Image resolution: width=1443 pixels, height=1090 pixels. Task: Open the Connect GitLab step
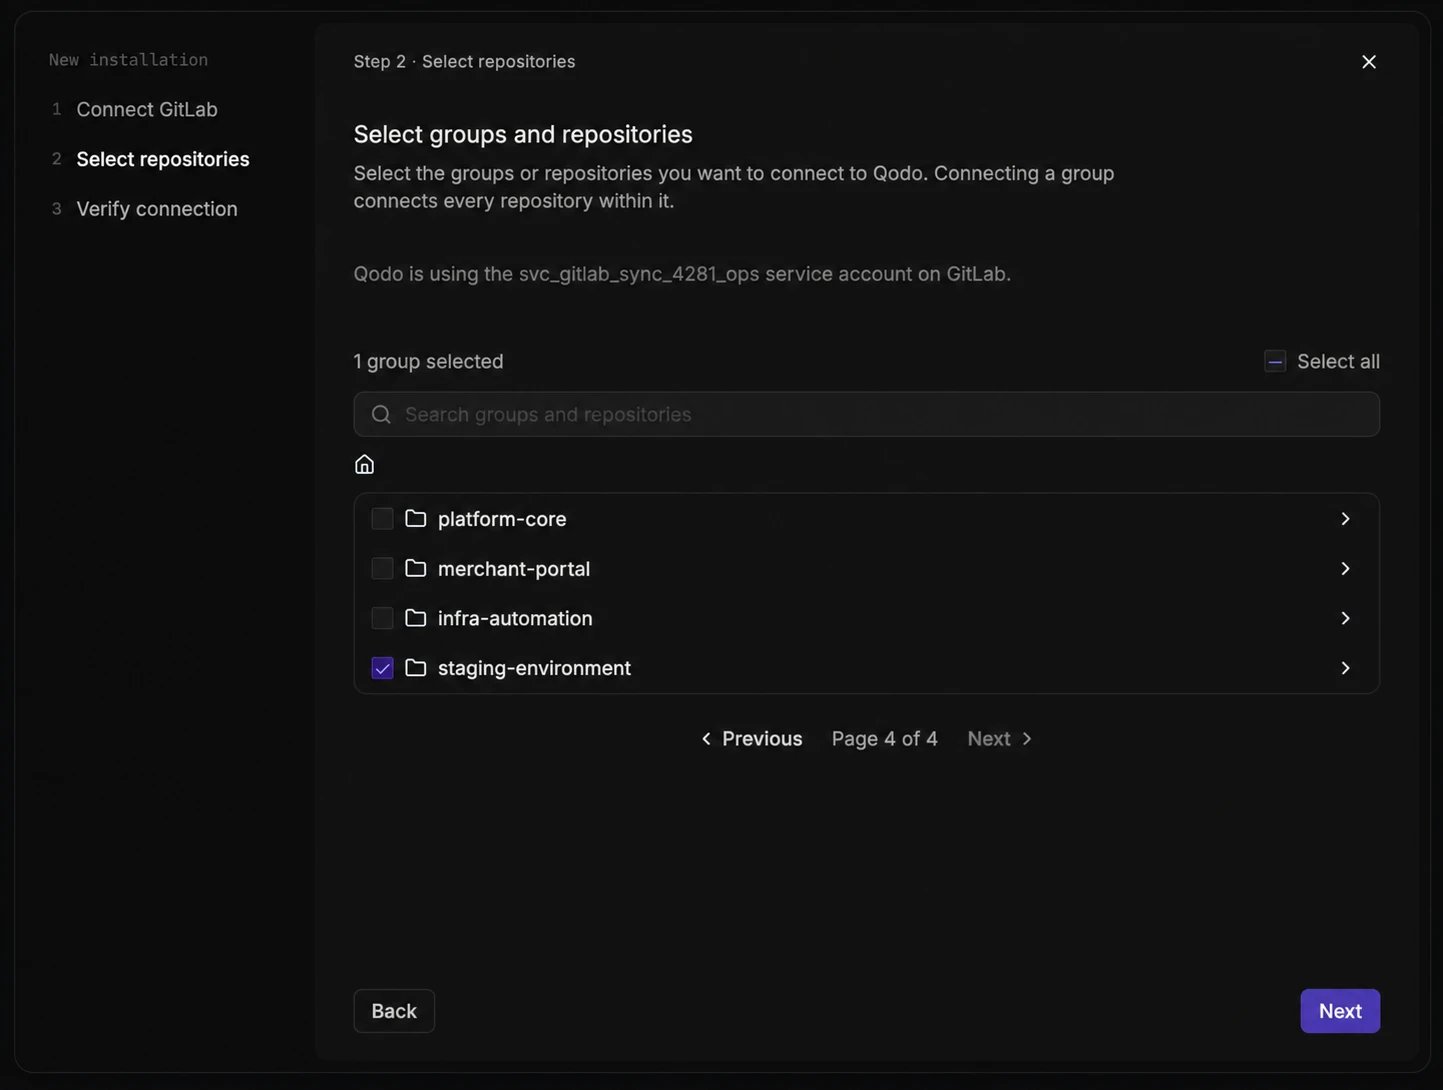pyautogui.click(x=147, y=109)
